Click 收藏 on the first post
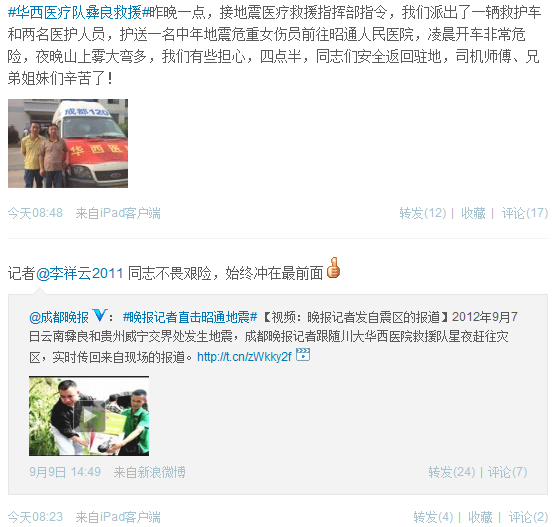 click(x=473, y=213)
